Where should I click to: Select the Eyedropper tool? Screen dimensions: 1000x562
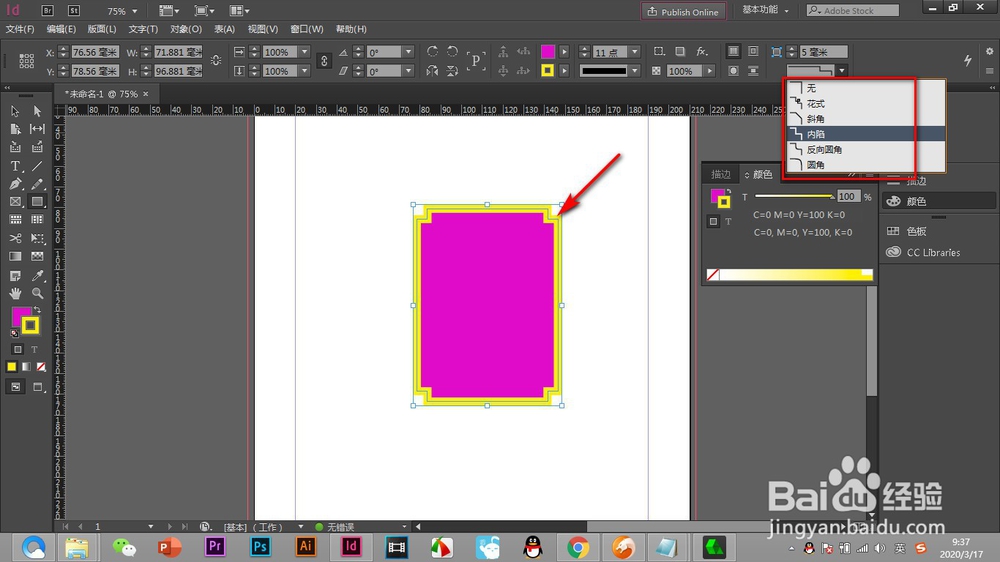pyautogui.click(x=37, y=276)
